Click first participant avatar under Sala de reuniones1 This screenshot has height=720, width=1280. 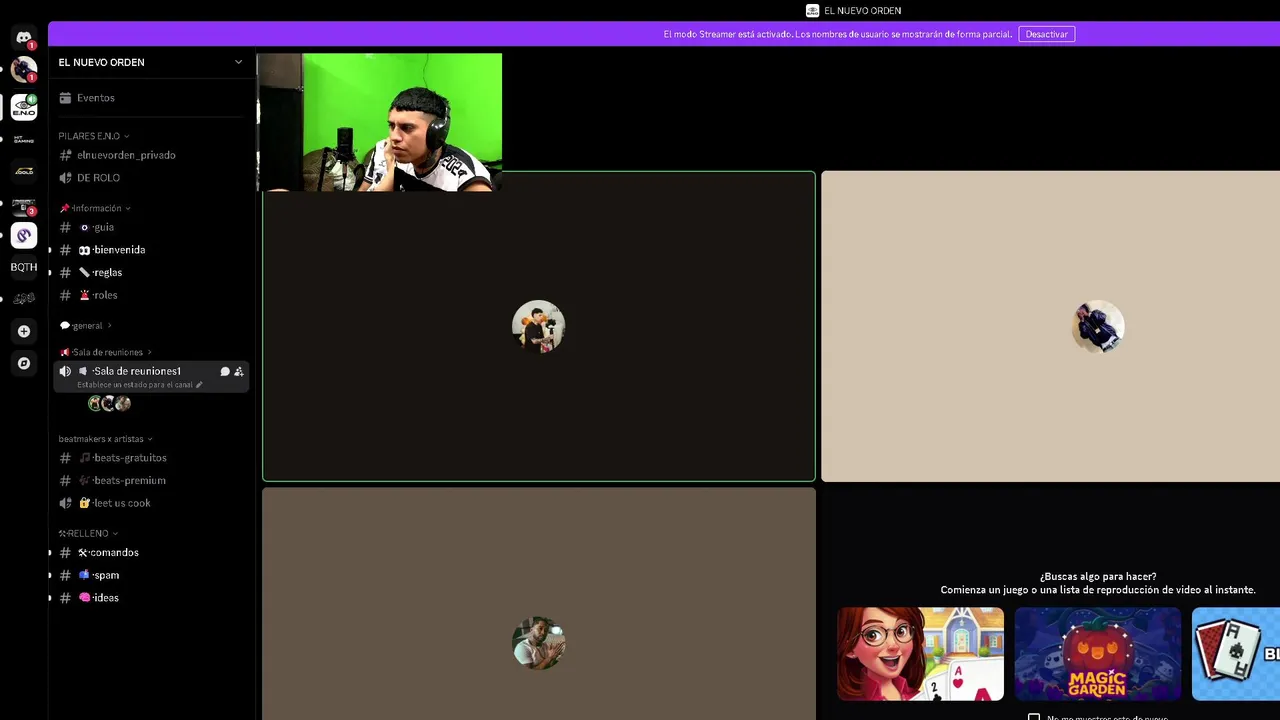point(95,403)
